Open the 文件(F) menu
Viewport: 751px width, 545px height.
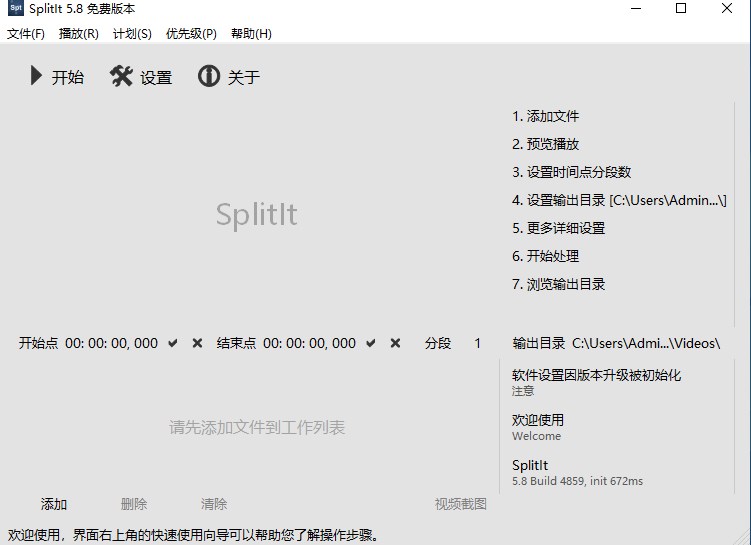26,33
